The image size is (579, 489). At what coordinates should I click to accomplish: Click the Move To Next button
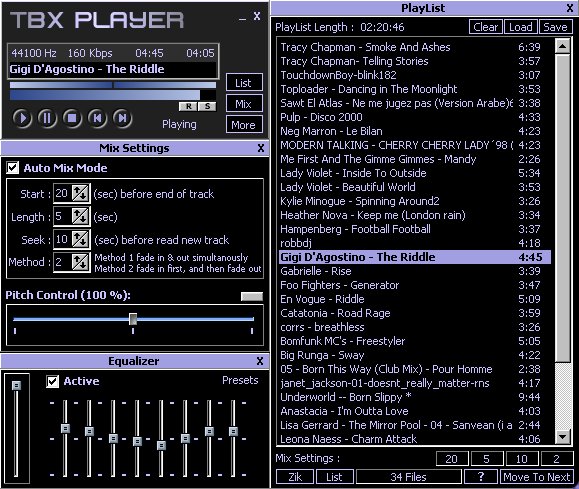click(x=537, y=477)
